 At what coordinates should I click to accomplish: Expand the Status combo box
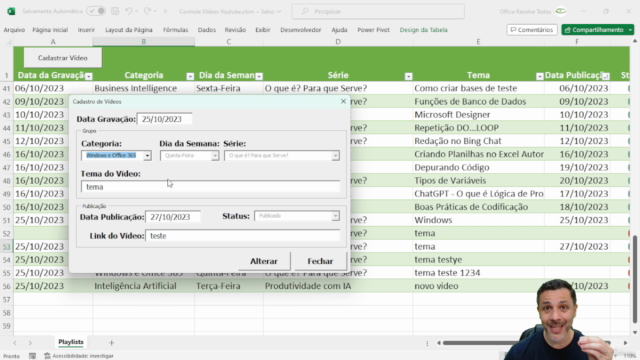335,216
